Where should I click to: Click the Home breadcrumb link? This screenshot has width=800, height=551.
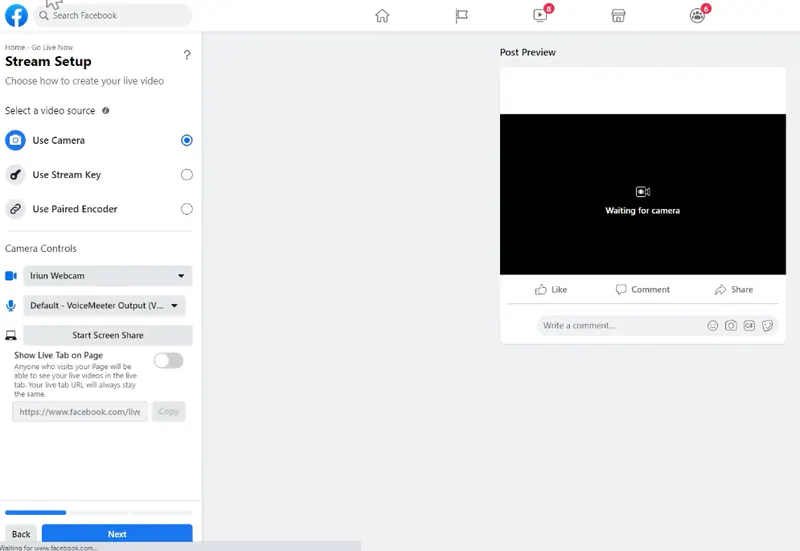click(15, 47)
